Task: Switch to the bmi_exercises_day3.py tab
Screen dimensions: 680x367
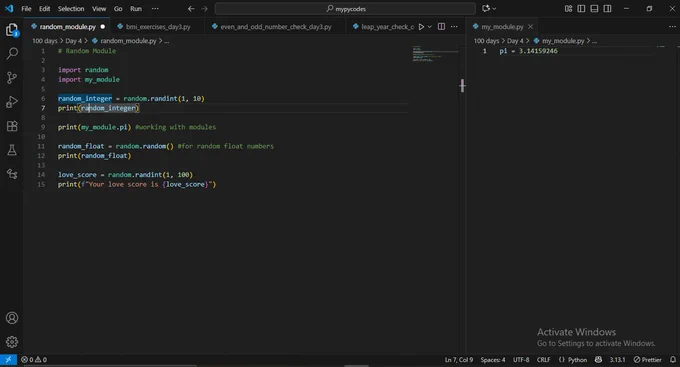Action: (x=158, y=26)
